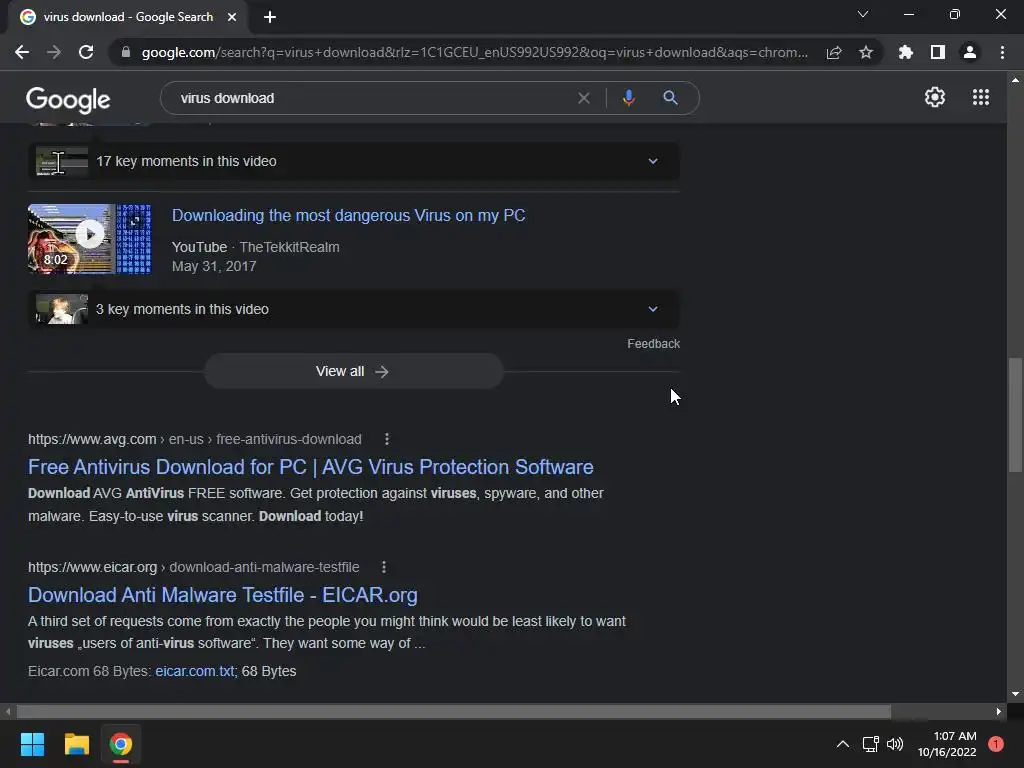The height and width of the screenshot is (768, 1024).
Task: Search by voice microphone icon
Action: [x=628, y=98]
